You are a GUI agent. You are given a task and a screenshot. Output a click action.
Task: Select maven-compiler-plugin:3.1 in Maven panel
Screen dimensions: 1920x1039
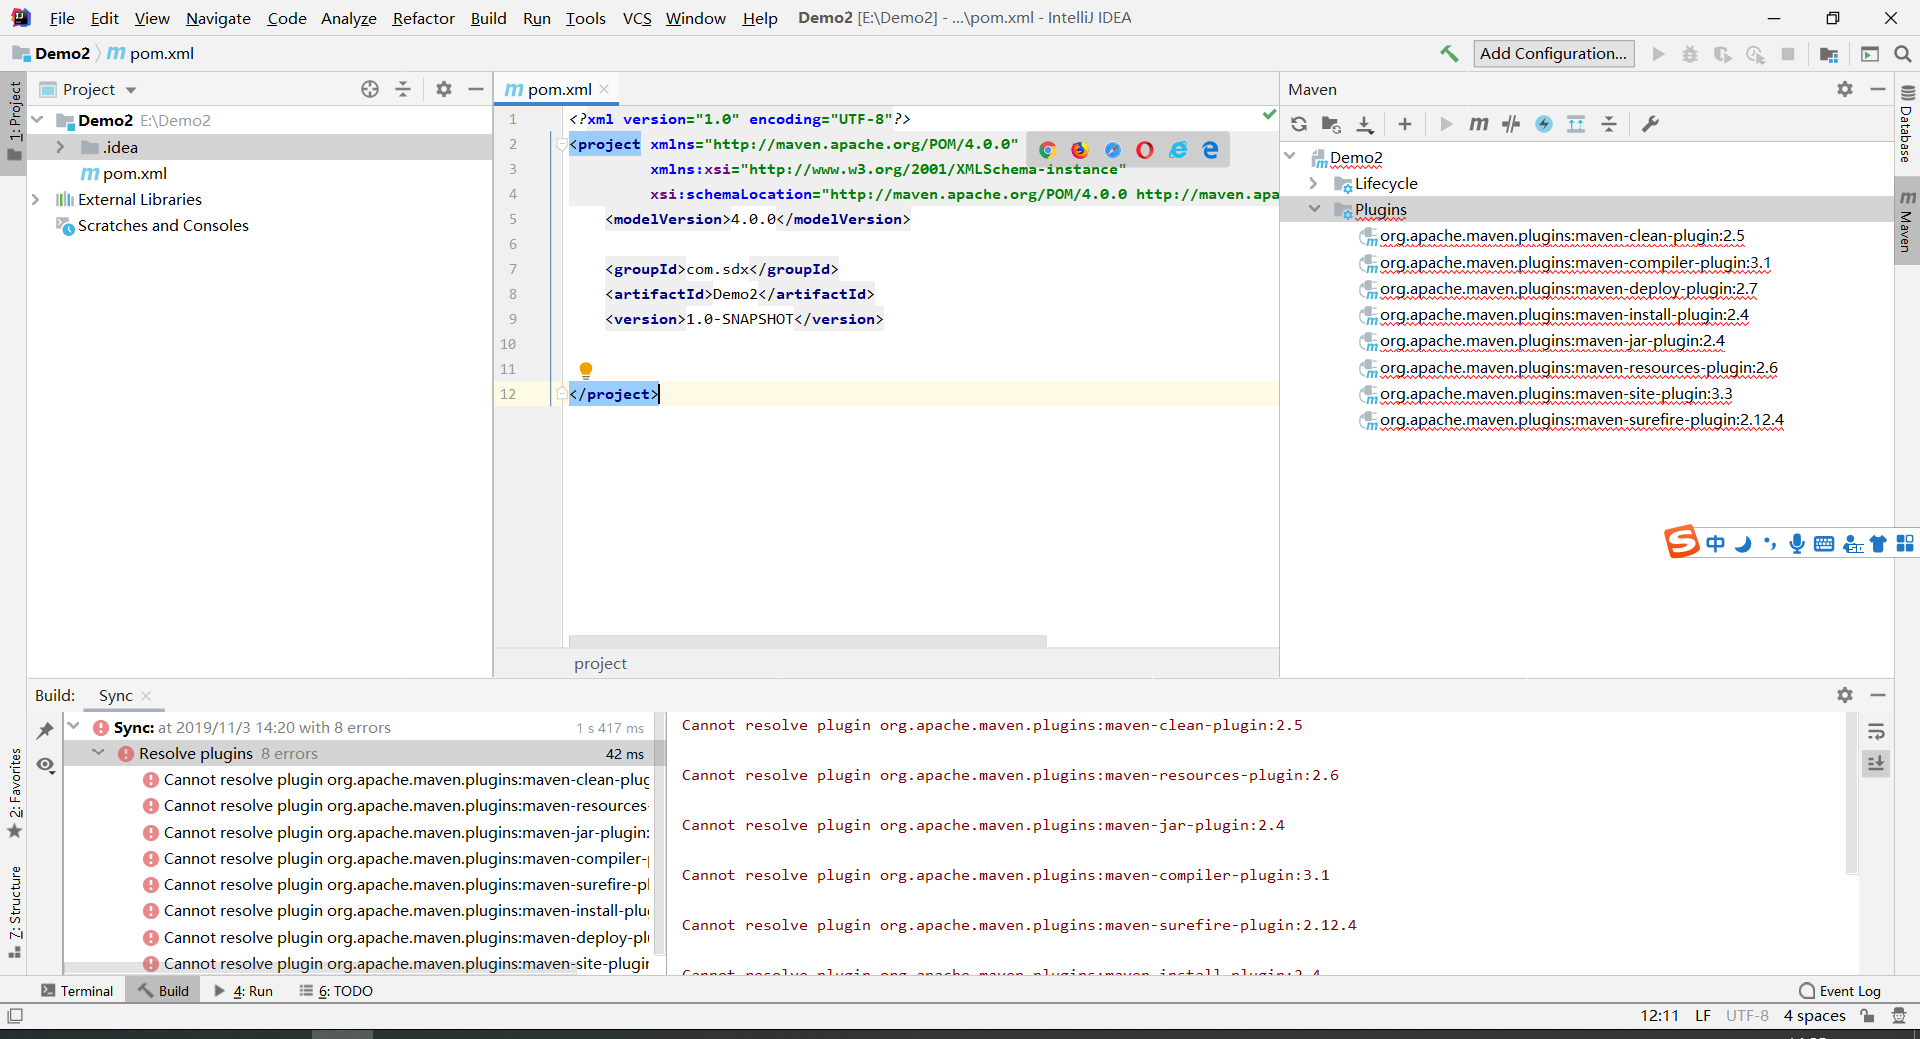[1574, 263]
